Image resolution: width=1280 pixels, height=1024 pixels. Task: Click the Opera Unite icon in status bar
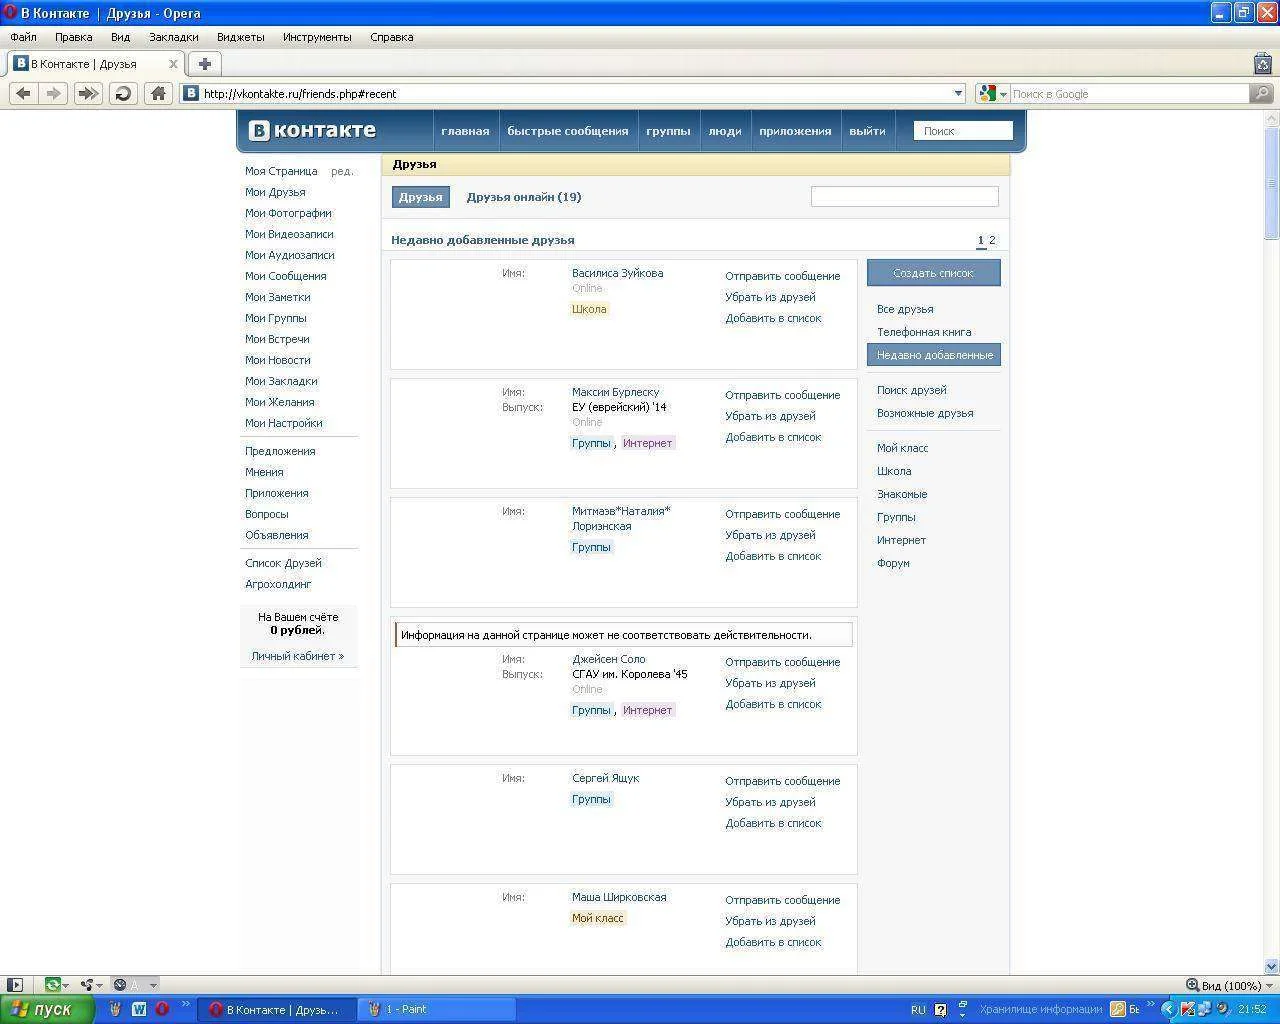pos(87,985)
